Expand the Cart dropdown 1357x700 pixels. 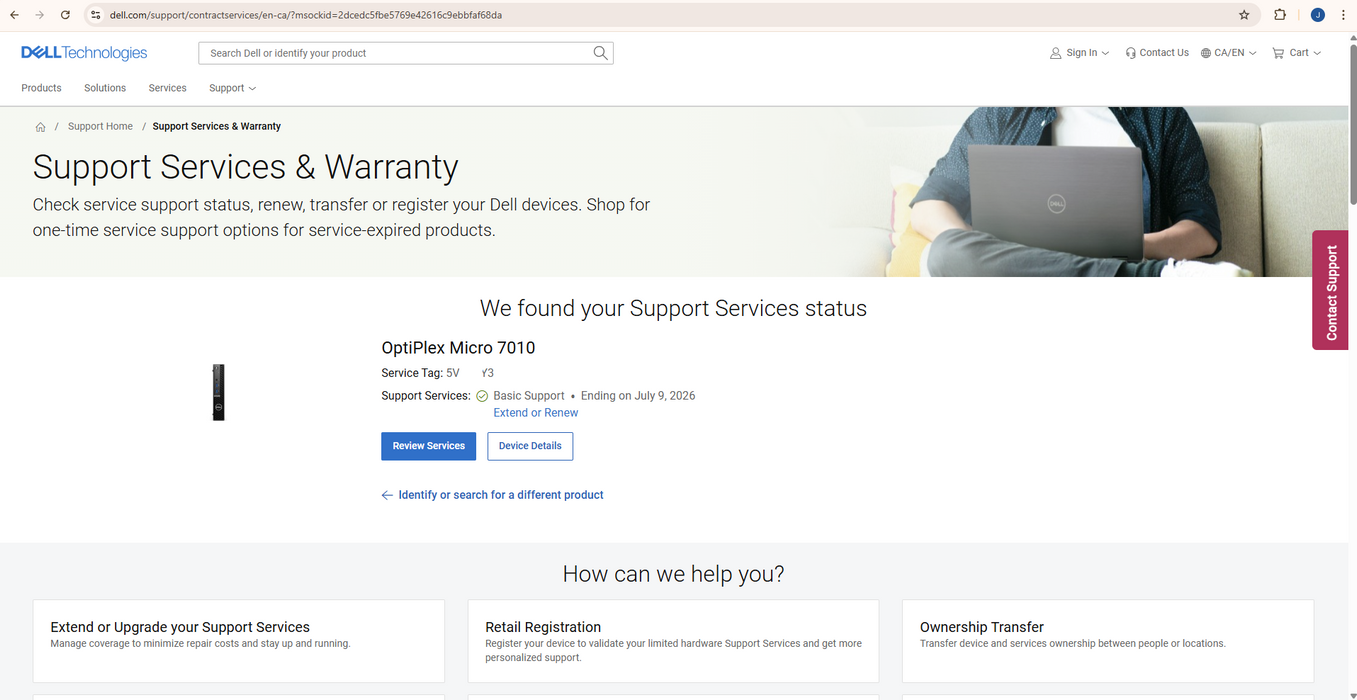tap(1296, 53)
